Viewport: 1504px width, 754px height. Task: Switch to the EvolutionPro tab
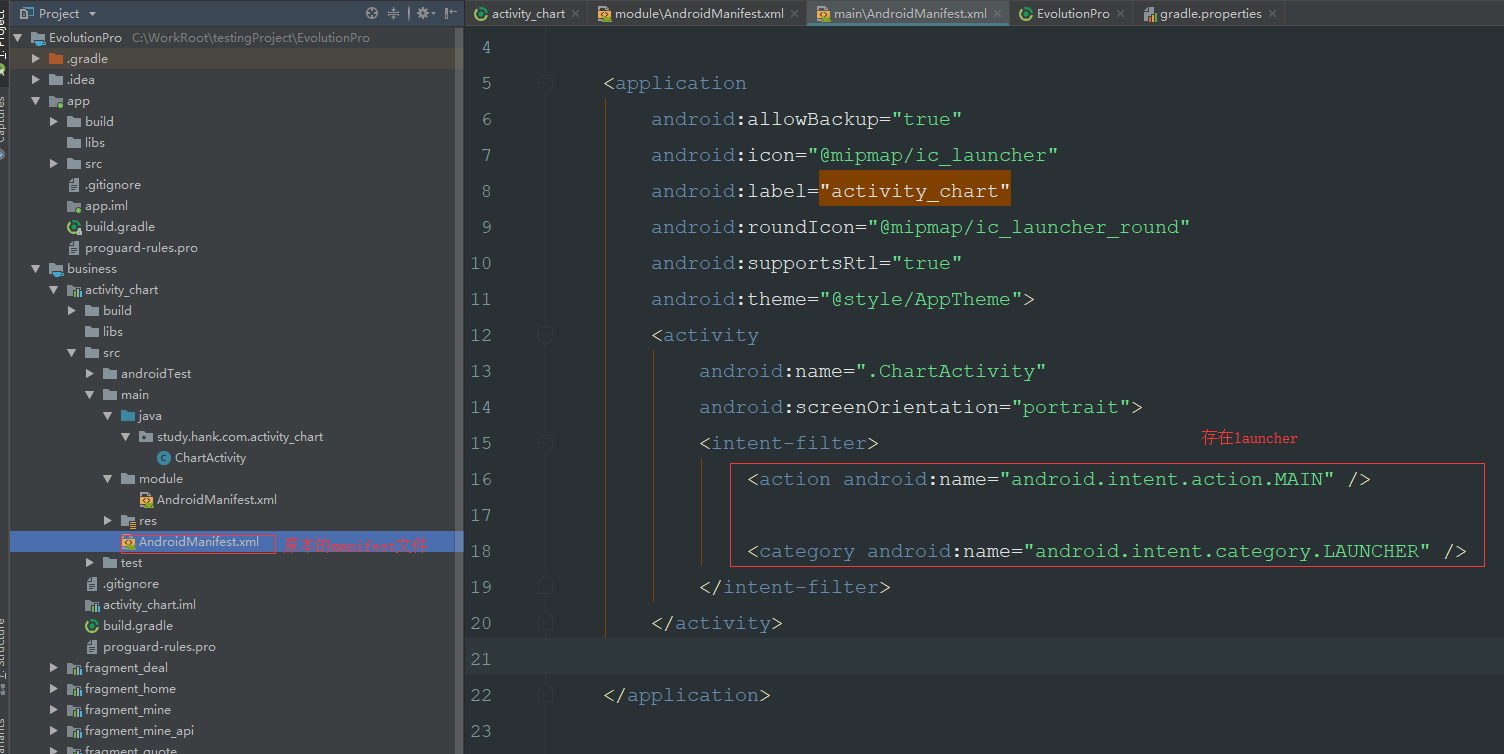[x=1072, y=14]
